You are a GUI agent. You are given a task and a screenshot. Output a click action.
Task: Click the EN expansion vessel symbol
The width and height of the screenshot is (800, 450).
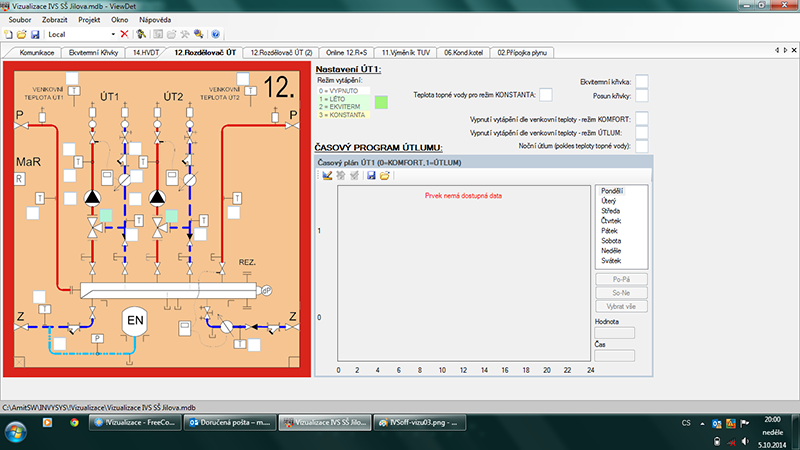135,321
